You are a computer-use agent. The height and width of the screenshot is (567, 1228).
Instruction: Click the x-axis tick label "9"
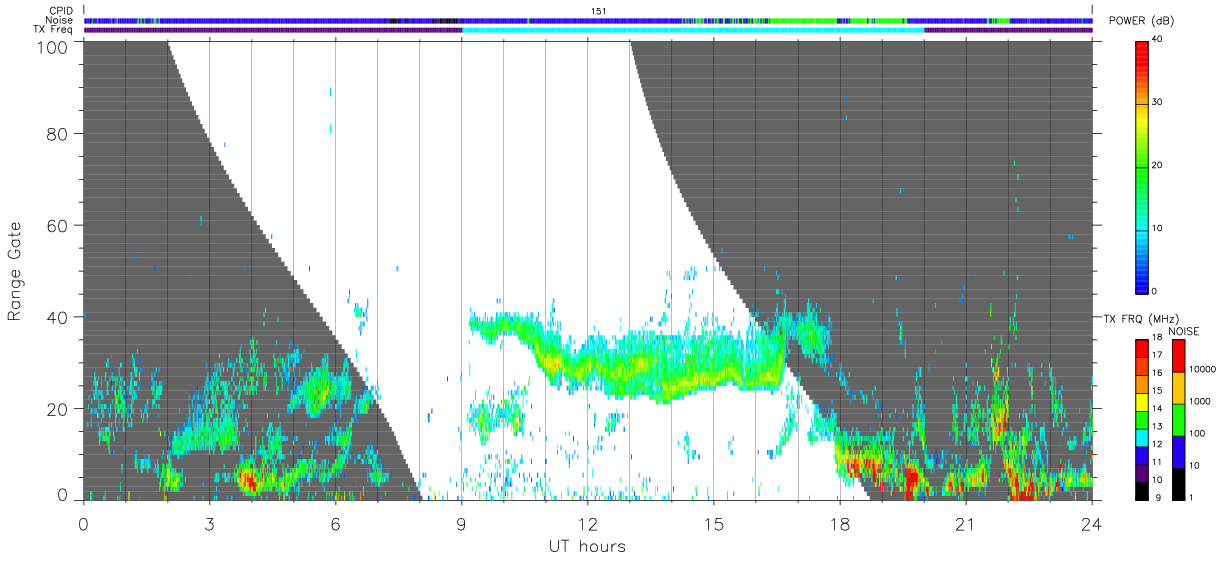click(x=461, y=523)
